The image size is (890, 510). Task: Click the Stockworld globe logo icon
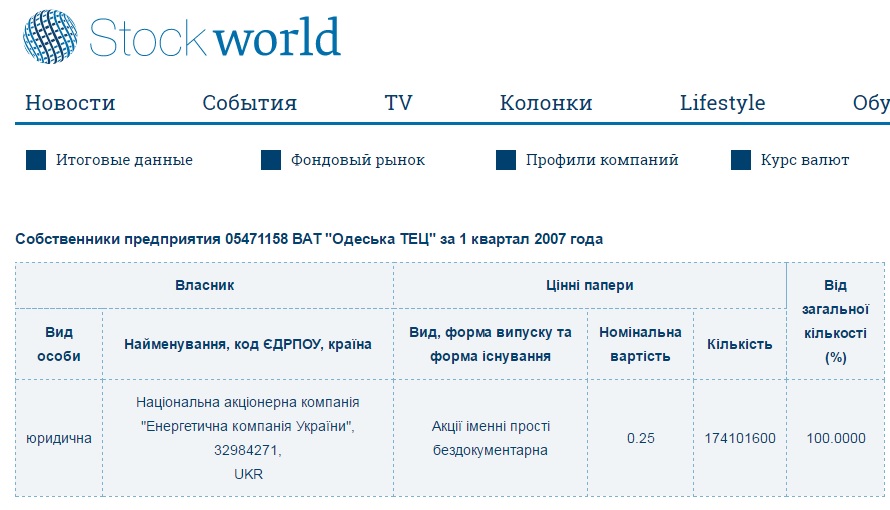click(51, 37)
